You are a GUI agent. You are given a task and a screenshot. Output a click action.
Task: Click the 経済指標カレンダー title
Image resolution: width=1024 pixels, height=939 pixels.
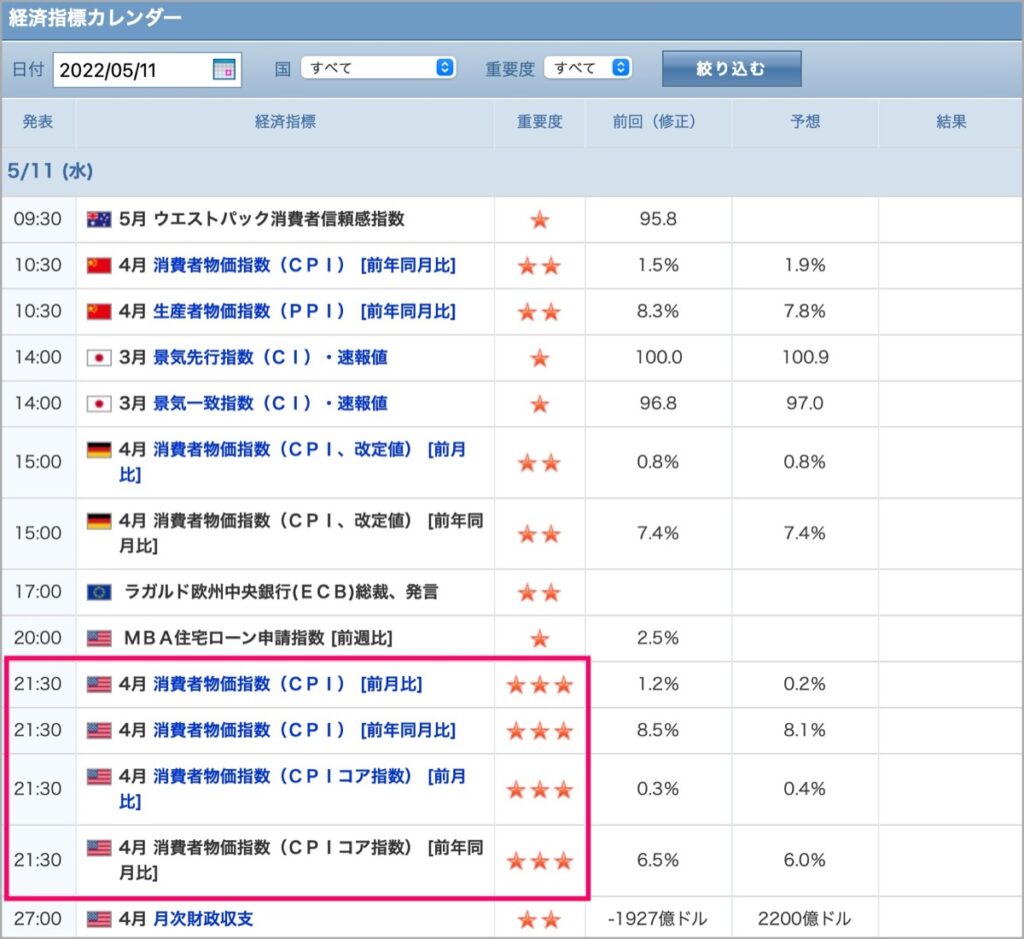(x=95, y=18)
